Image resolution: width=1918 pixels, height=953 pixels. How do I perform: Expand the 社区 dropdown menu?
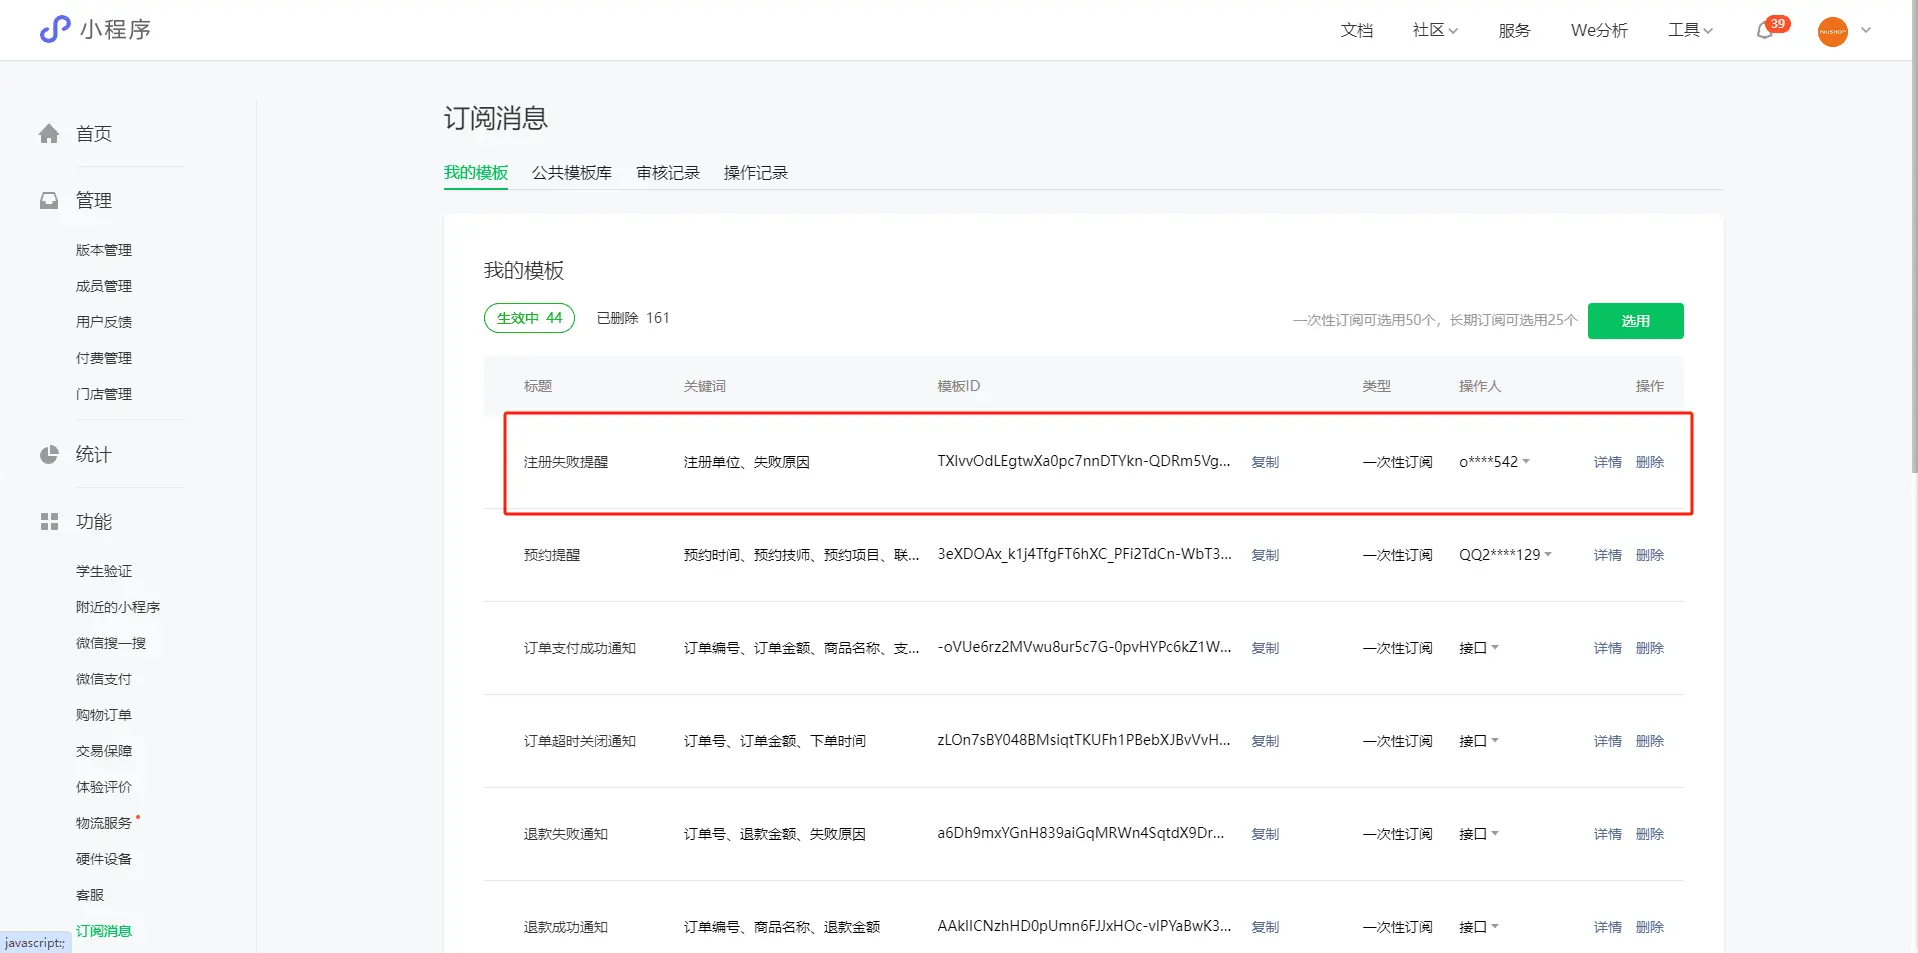coord(1434,31)
